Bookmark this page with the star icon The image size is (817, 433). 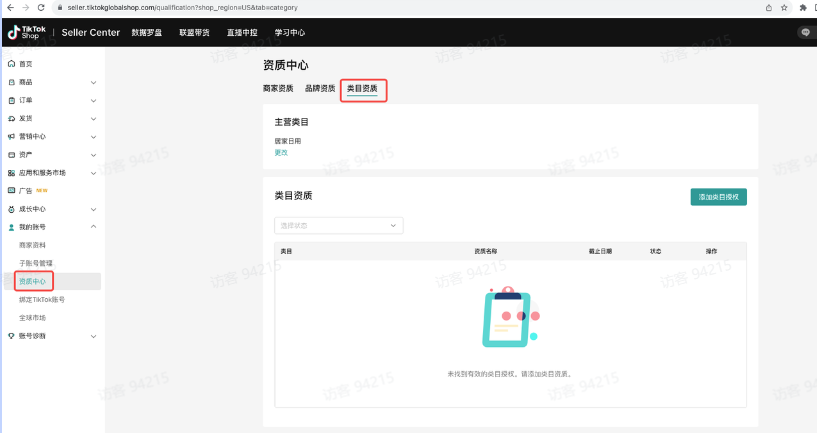pos(785,7)
